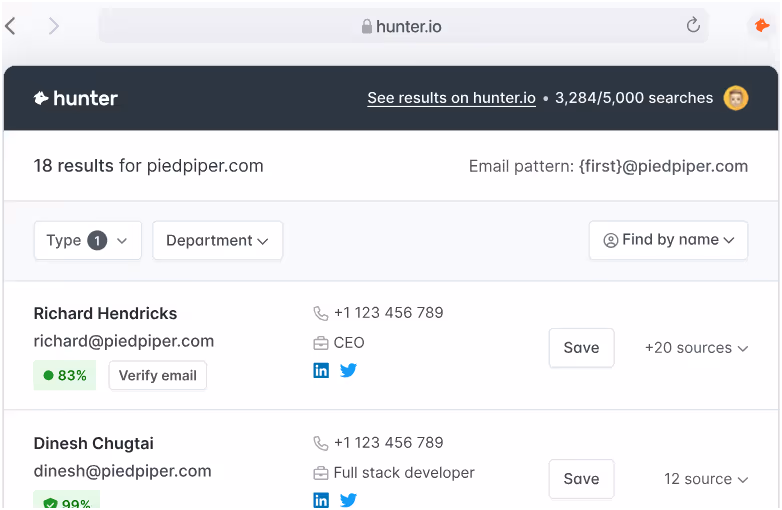Go forward with the browser forward arrow
Image resolution: width=782 pixels, height=510 pixels.
tap(54, 26)
